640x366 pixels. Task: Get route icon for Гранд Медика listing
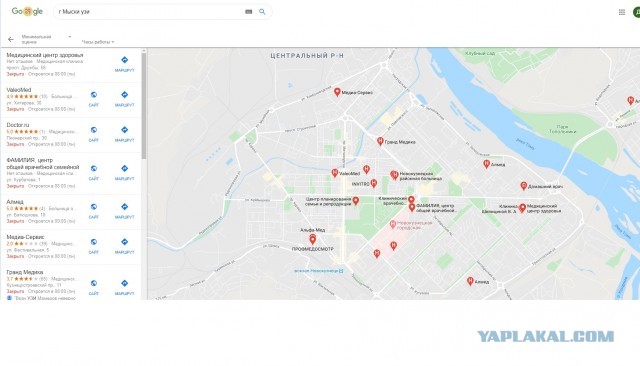point(124,283)
